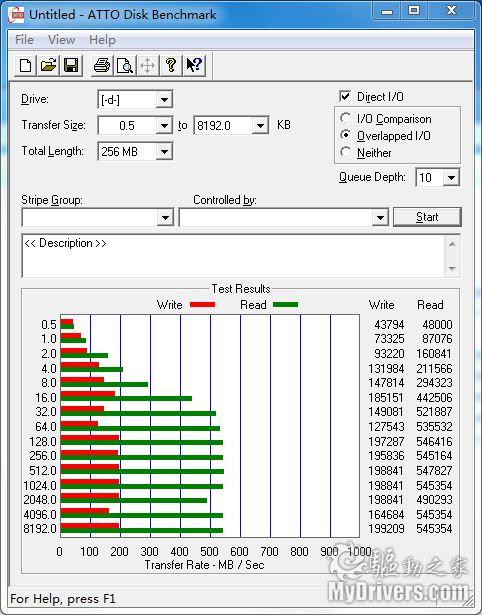Viewport: 482px width, 615px height.
Task: Click the four-arrow move toolbar icon
Action: point(147,65)
